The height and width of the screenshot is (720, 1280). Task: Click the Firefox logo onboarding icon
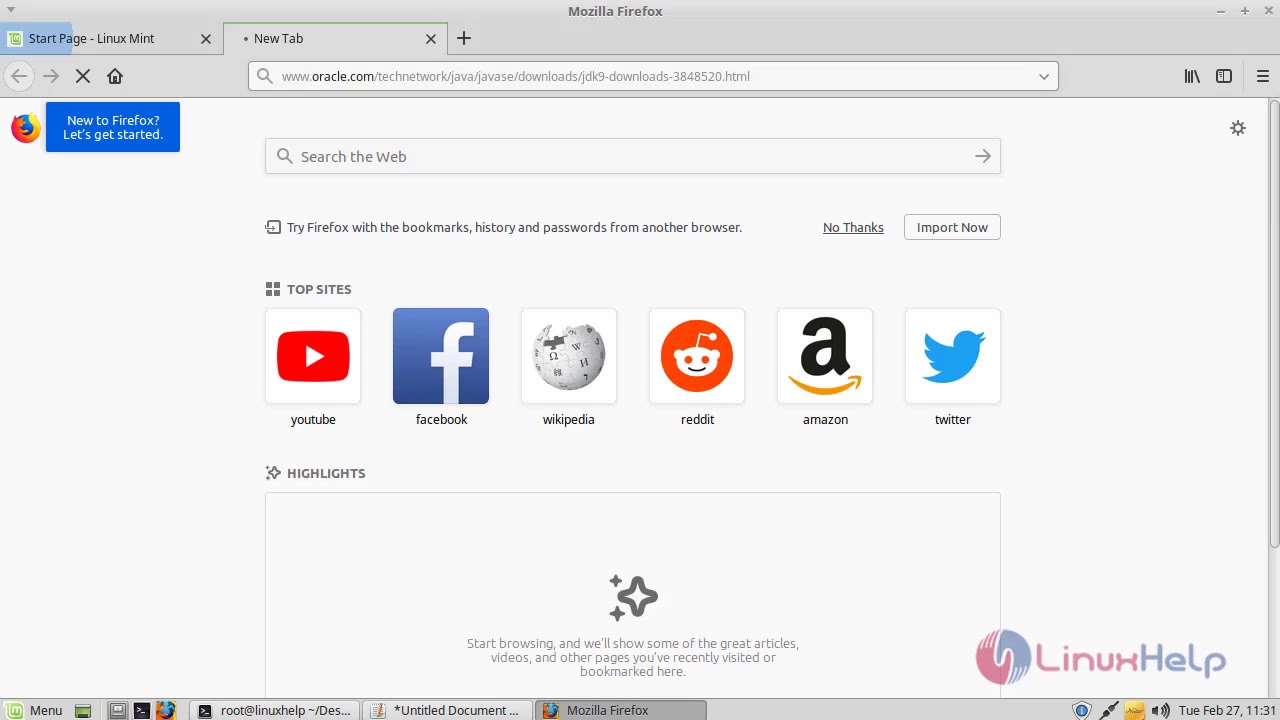(x=26, y=128)
